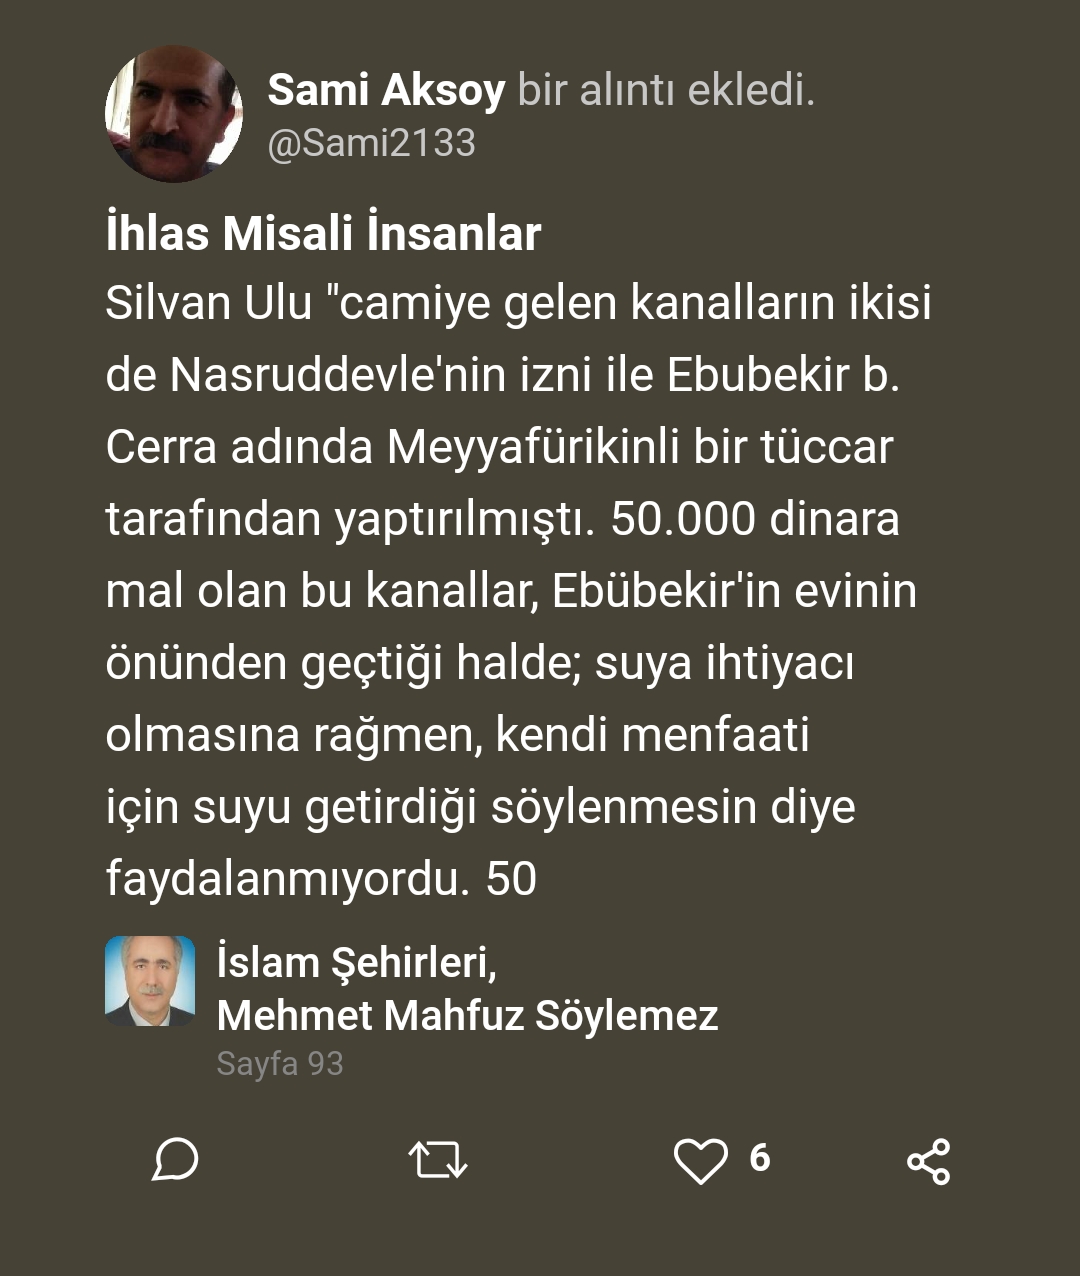Tap the @Sami2133 handle

click(371, 143)
